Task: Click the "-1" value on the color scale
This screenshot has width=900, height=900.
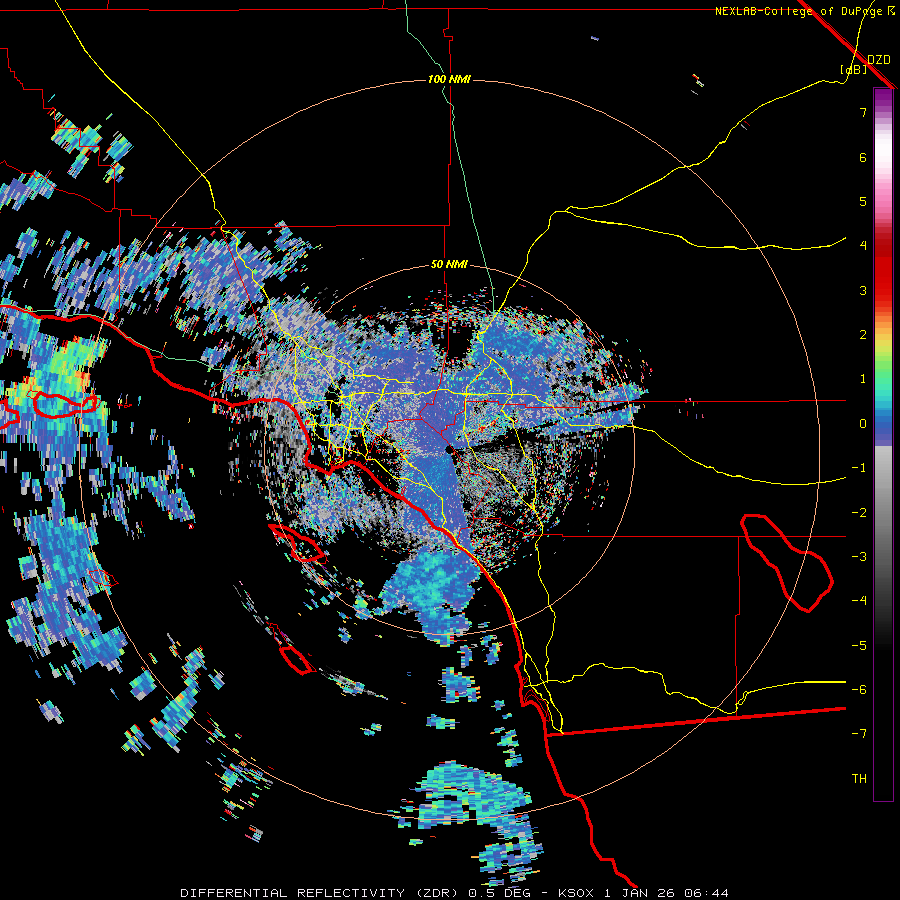Action: 859,468
